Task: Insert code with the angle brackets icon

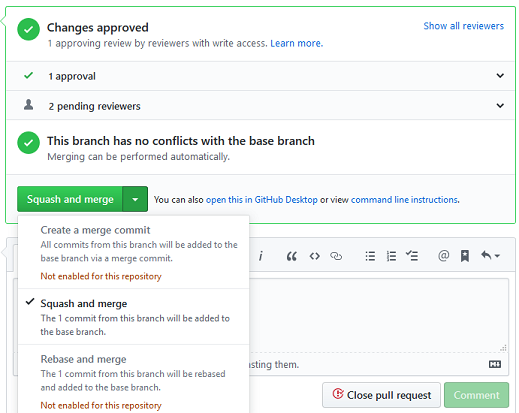Action: coord(314,256)
